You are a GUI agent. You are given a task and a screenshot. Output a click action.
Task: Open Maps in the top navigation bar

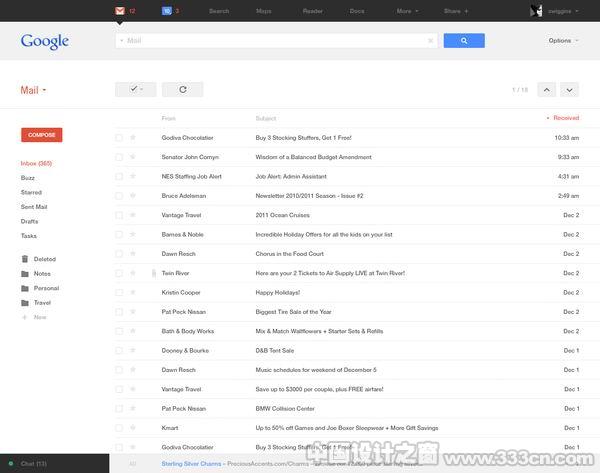[264, 11]
